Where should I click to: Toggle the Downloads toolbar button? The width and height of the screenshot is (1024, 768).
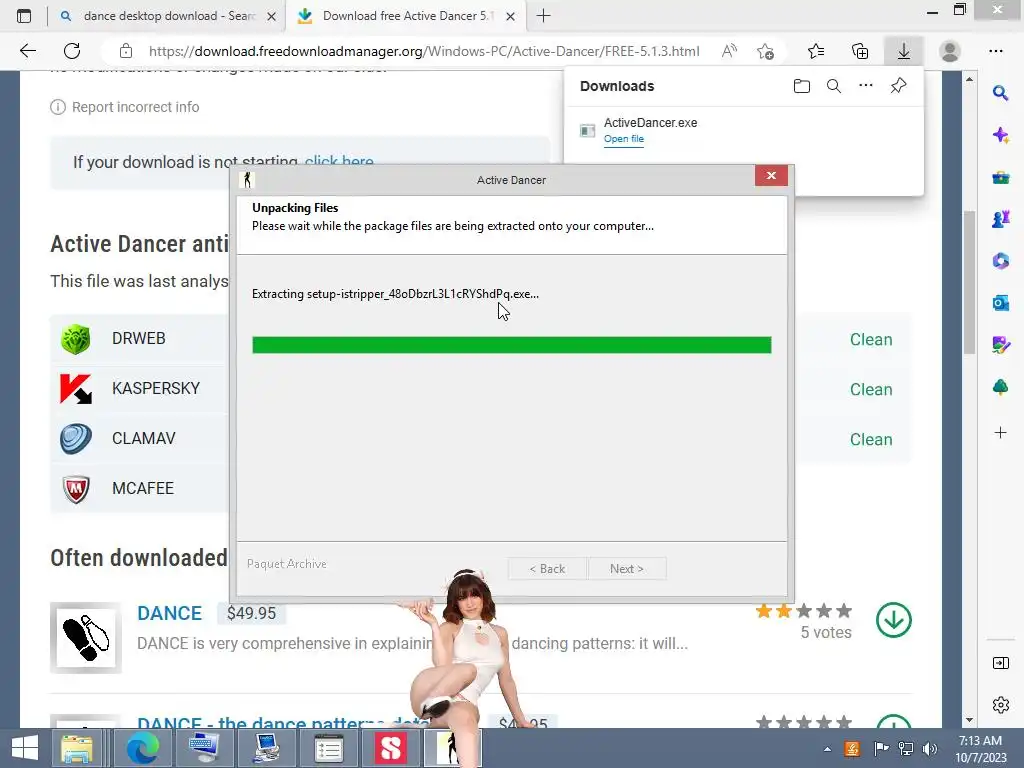tap(904, 51)
